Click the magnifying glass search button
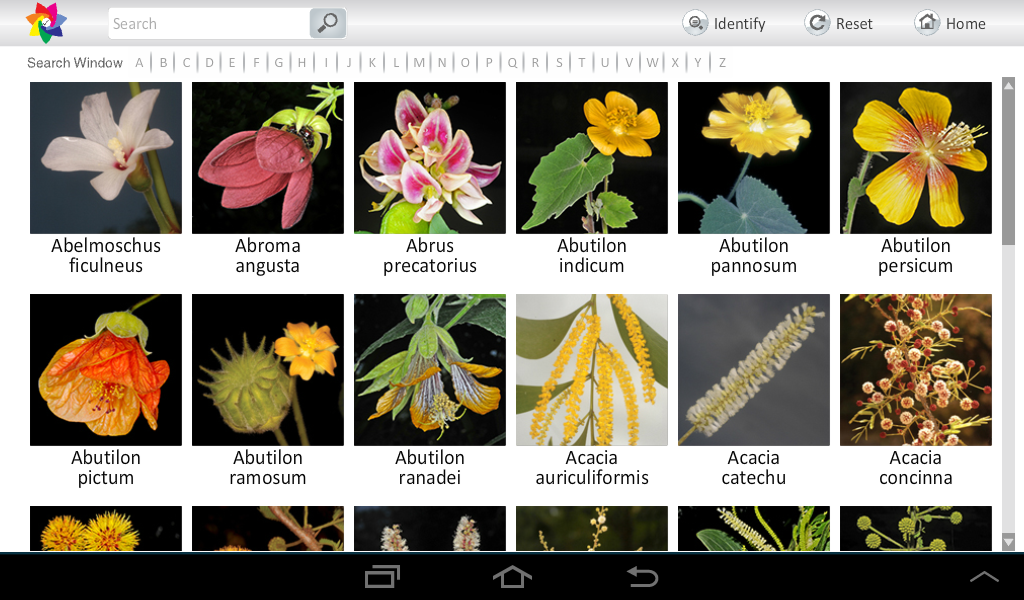 click(x=327, y=24)
